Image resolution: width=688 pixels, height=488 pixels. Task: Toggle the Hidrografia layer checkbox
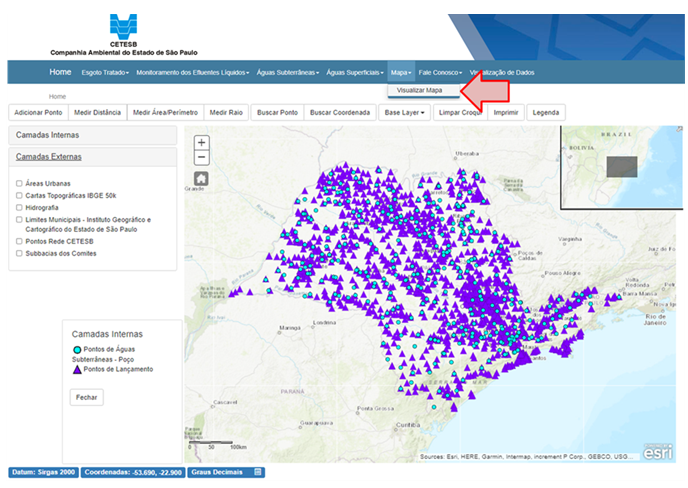coord(19,207)
